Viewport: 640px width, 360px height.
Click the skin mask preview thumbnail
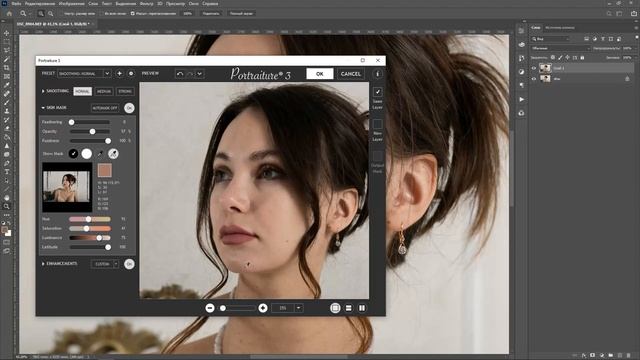tap(67, 187)
